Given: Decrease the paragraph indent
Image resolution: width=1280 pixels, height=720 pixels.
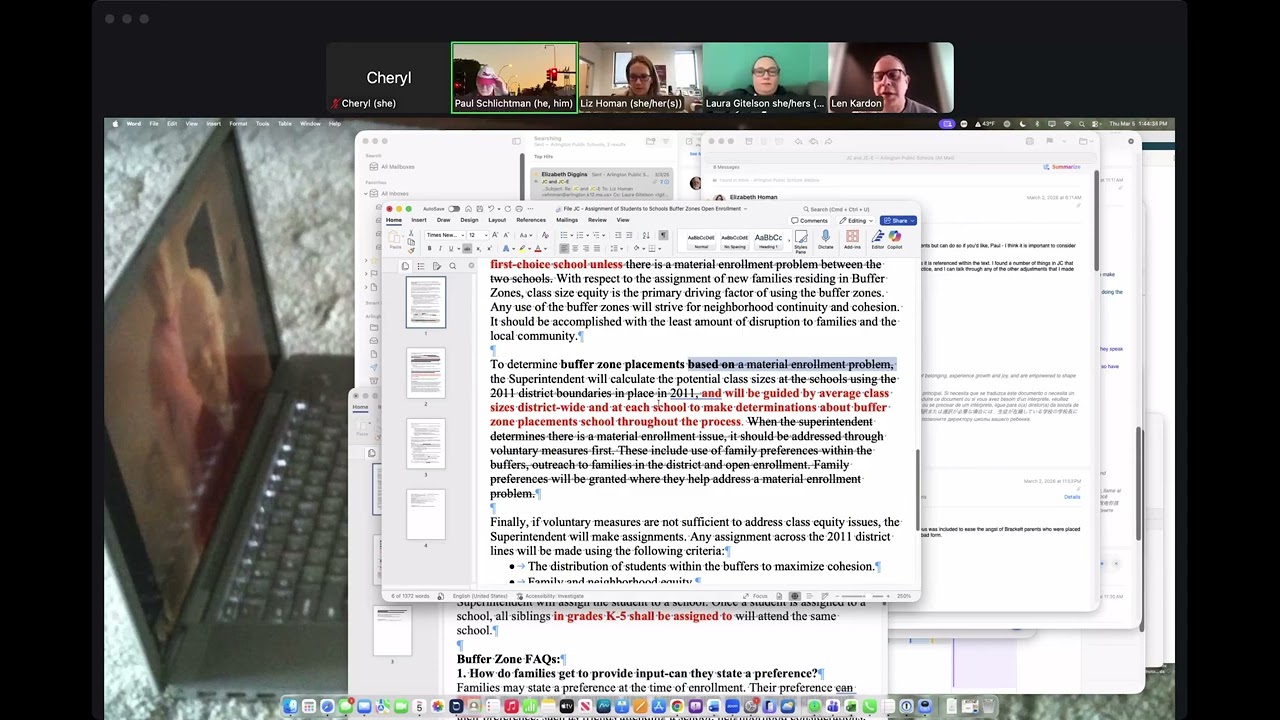Looking at the screenshot, I should 618,235.
